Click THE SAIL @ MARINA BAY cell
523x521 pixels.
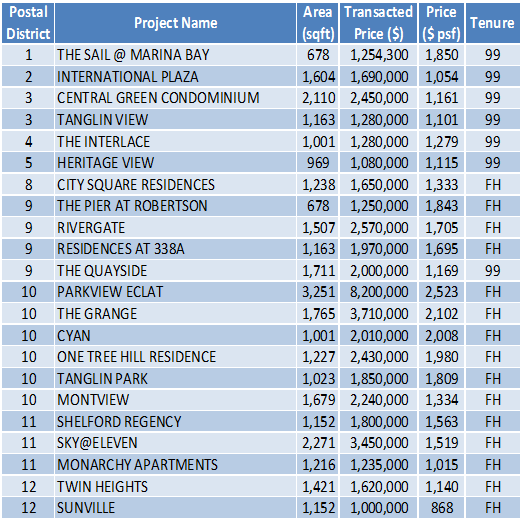pyautogui.click(x=175, y=55)
